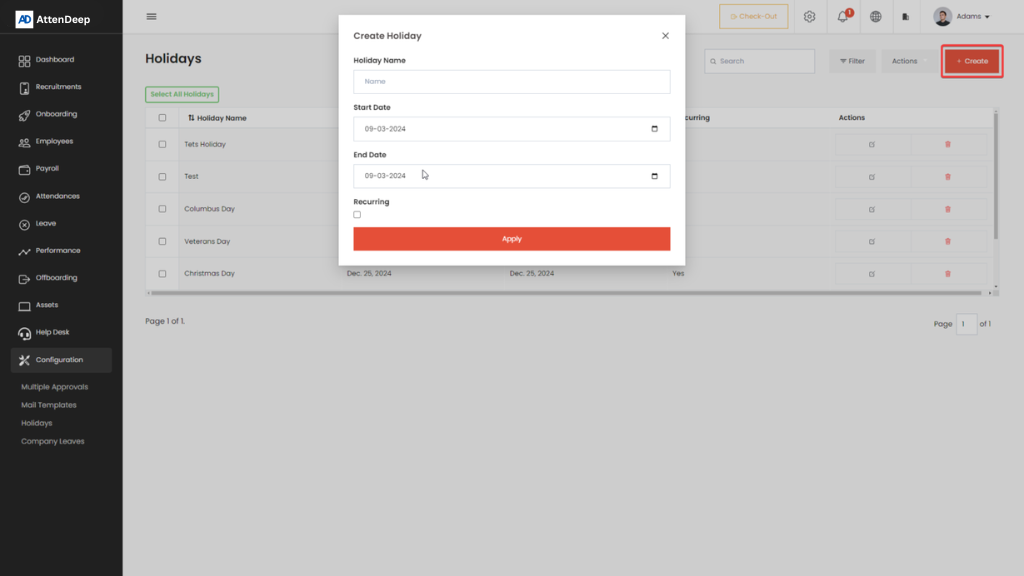Delete the Veterans Day holiday

click(948, 241)
